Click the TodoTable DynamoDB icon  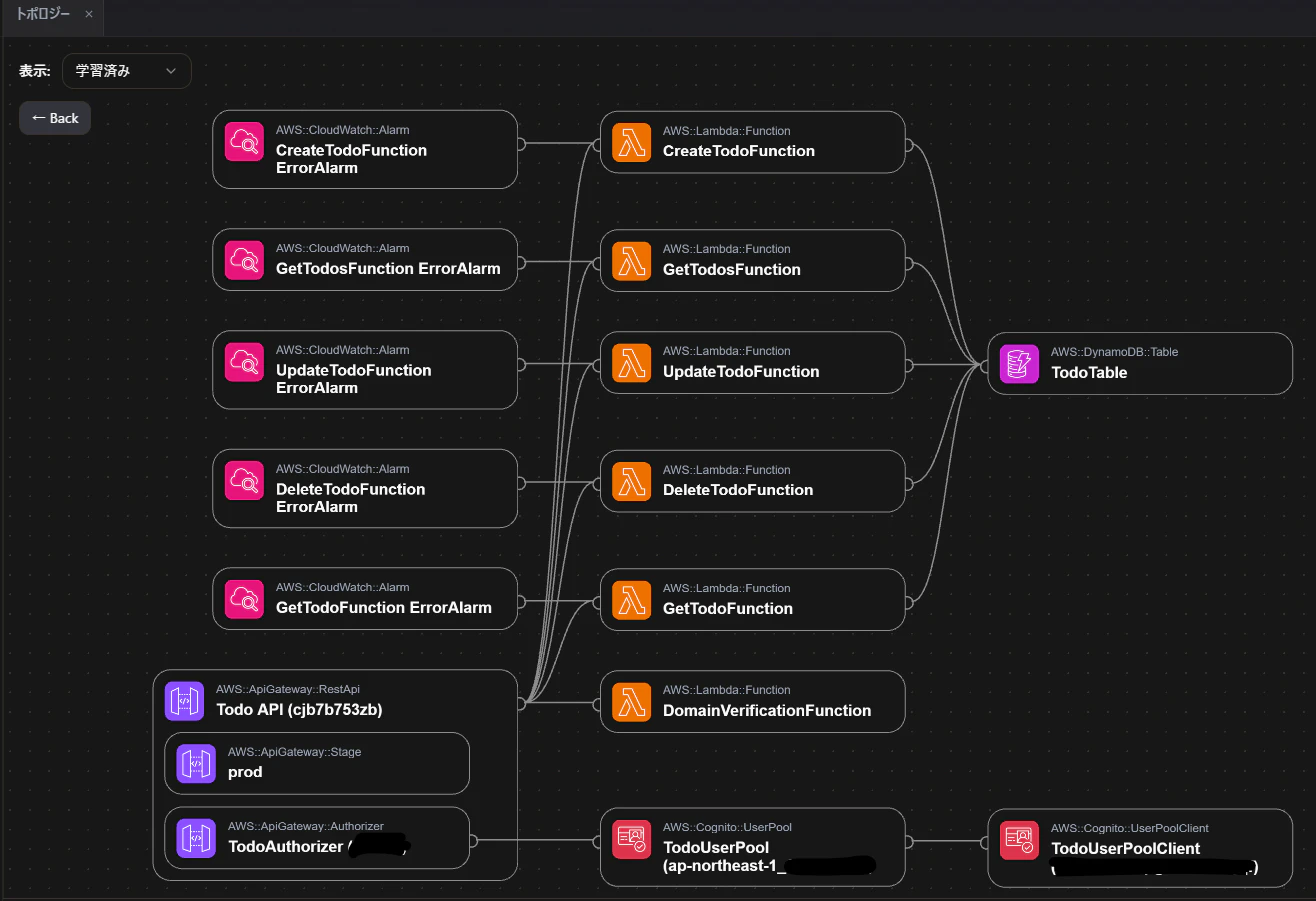point(1019,364)
